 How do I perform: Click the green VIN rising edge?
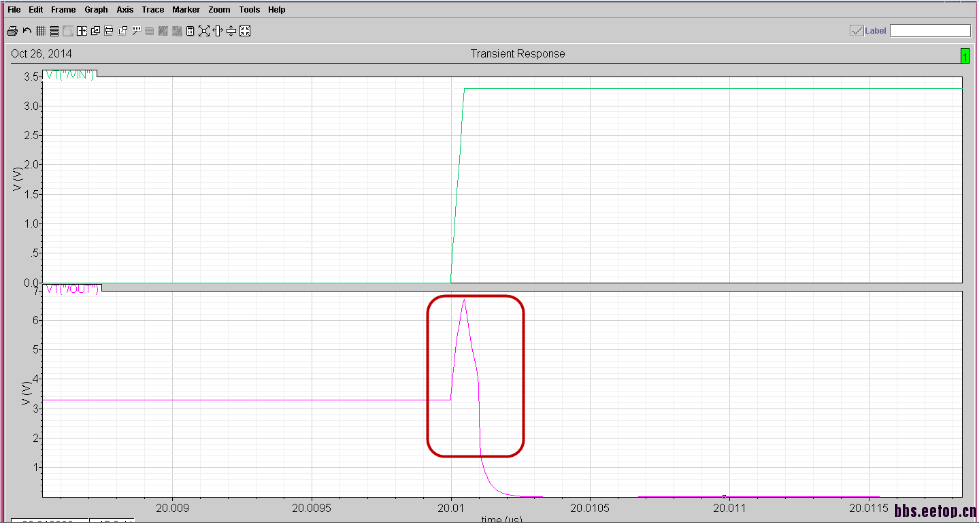point(458,185)
